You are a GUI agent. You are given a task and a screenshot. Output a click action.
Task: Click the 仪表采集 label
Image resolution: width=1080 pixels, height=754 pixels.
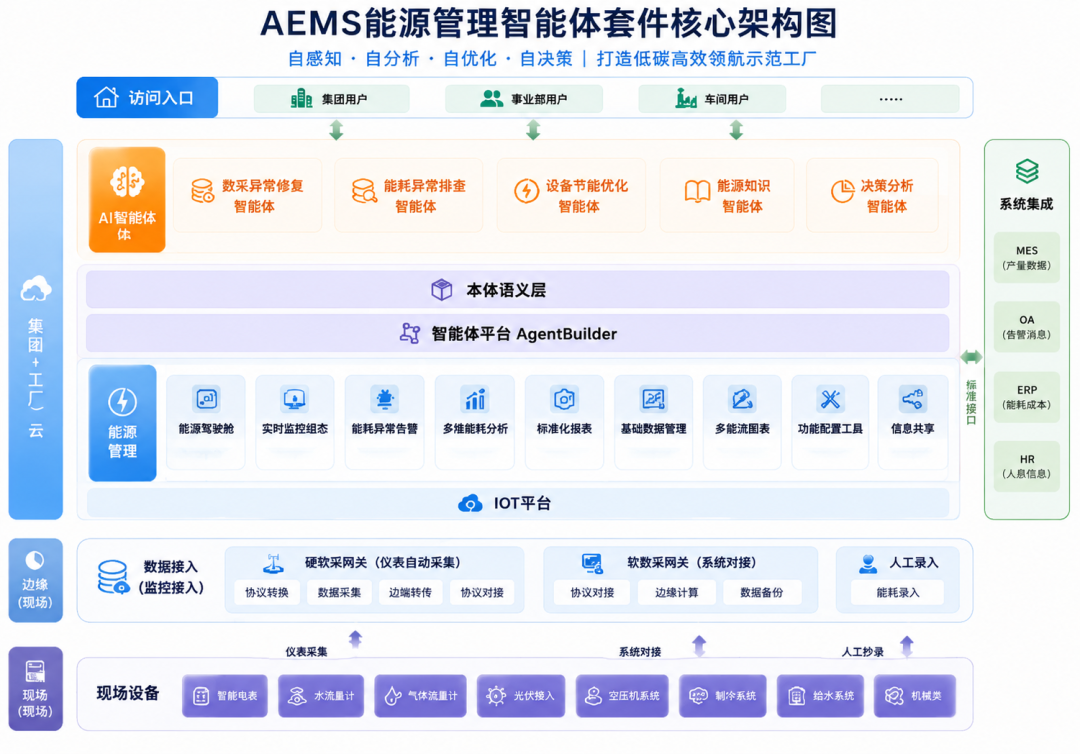click(307, 651)
